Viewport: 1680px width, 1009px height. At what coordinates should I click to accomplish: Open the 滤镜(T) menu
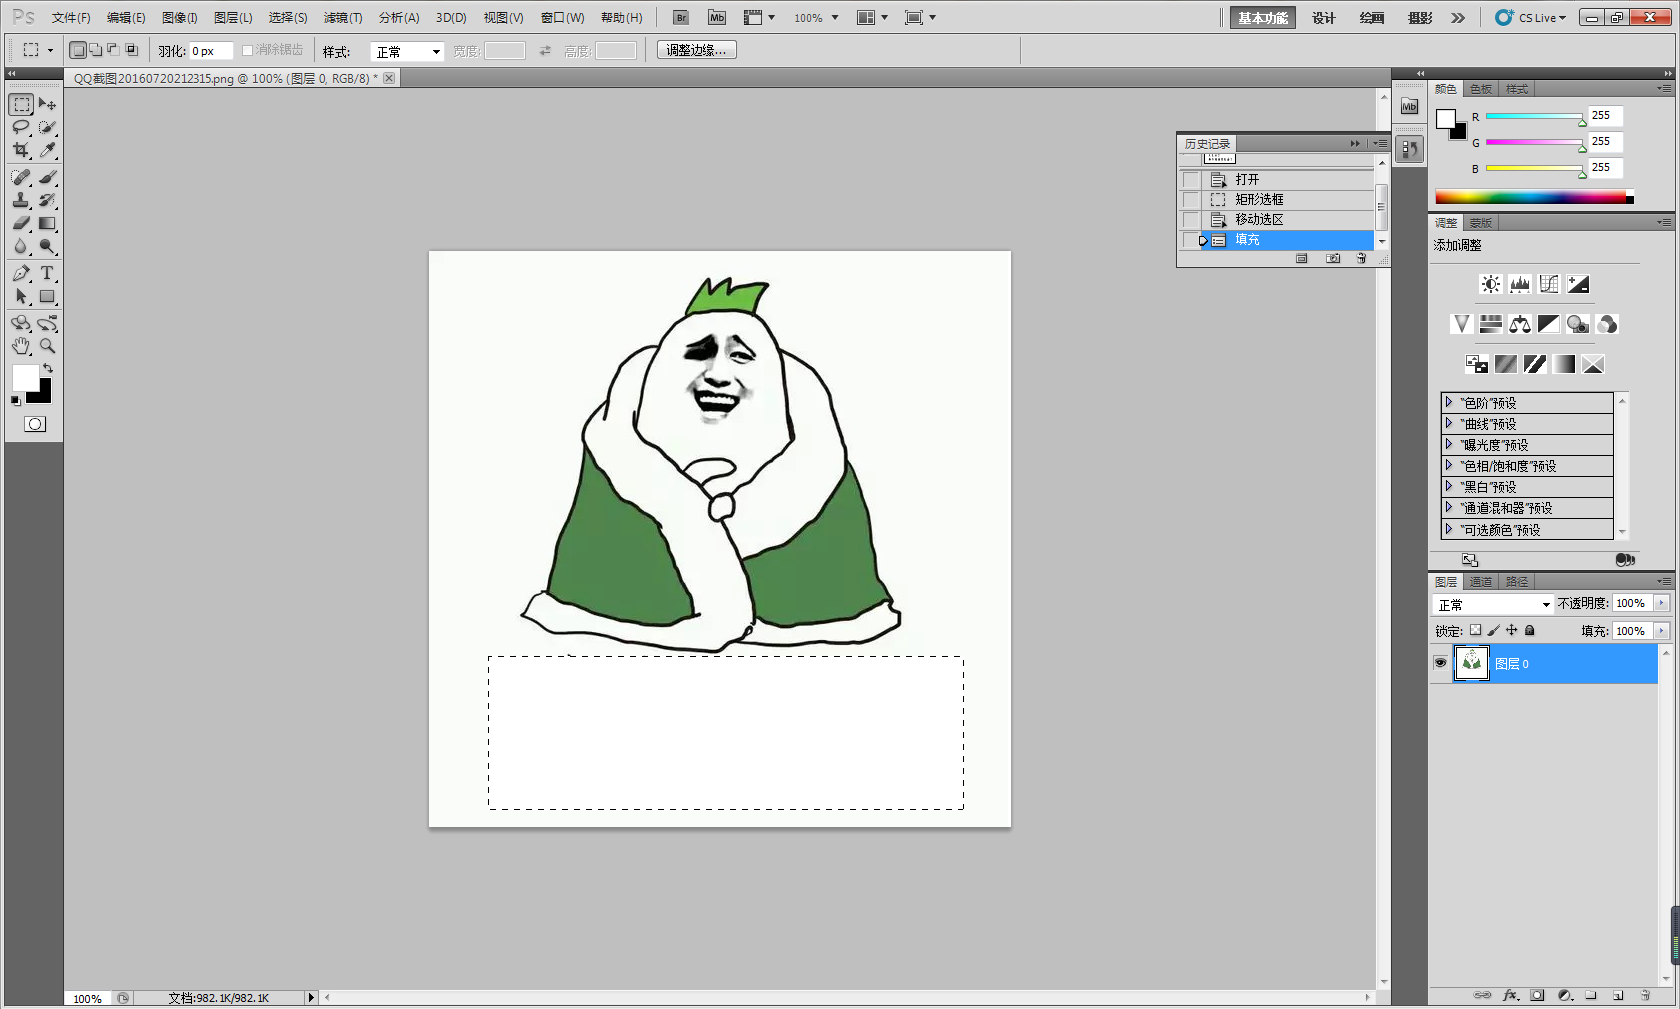click(x=343, y=18)
